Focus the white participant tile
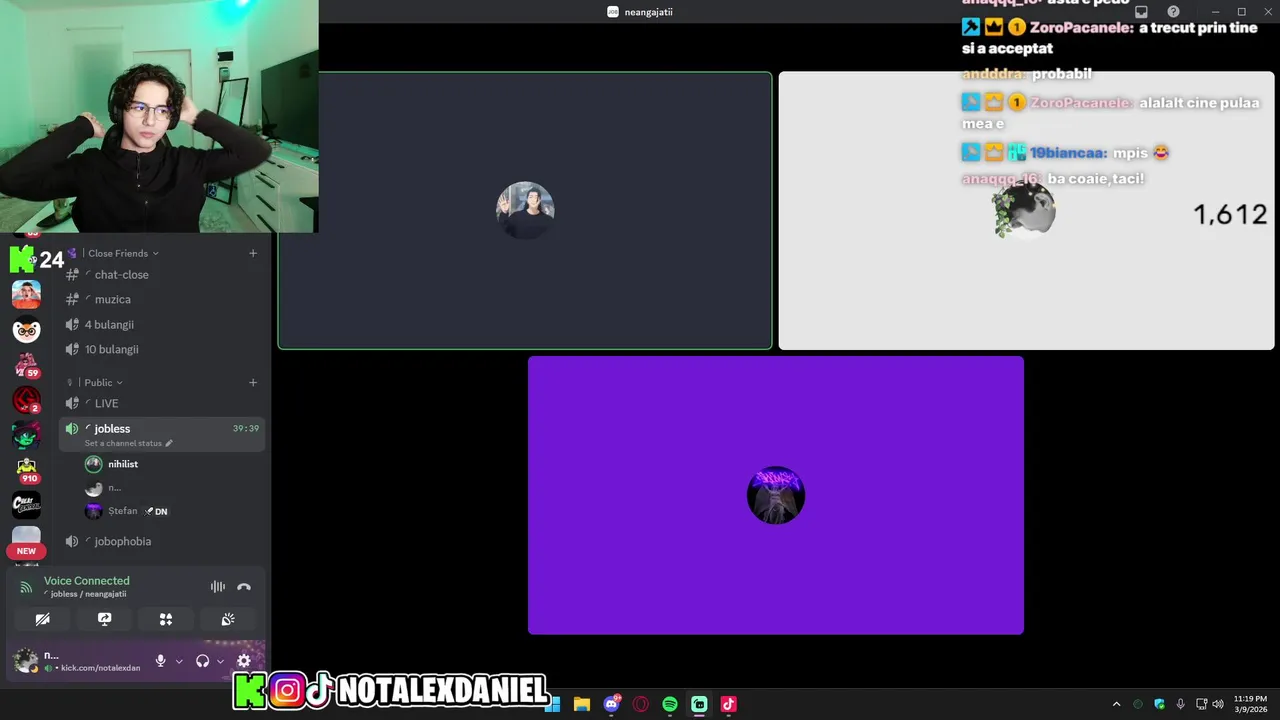This screenshot has height=720, width=1280. pyautogui.click(x=1026, y=210)
